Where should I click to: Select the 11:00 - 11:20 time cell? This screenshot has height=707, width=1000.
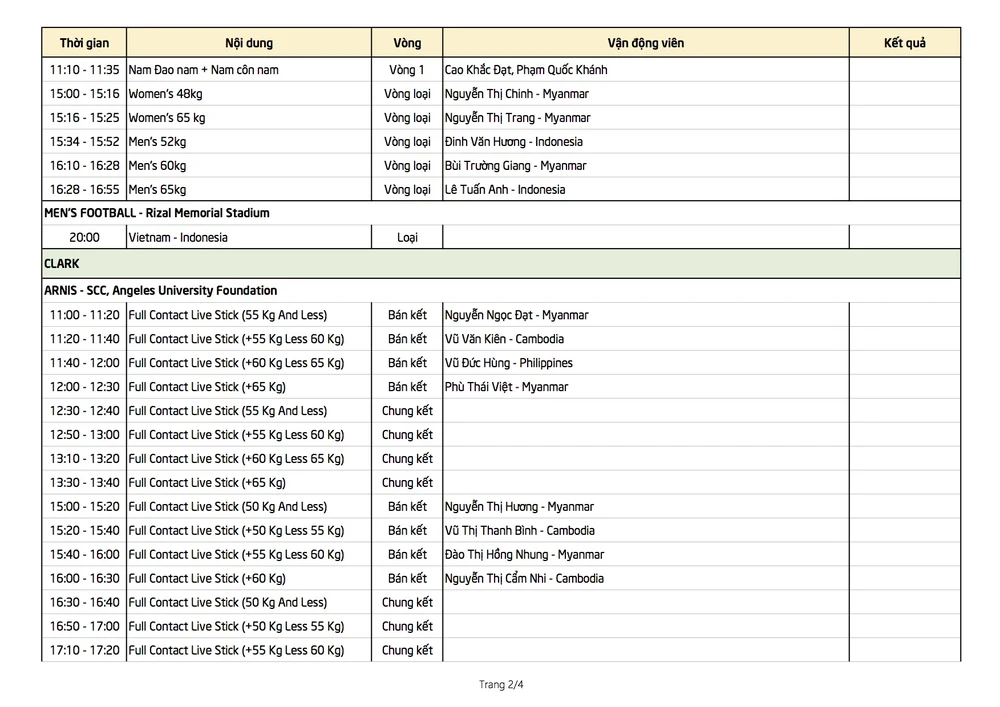[x=84, y=315]
